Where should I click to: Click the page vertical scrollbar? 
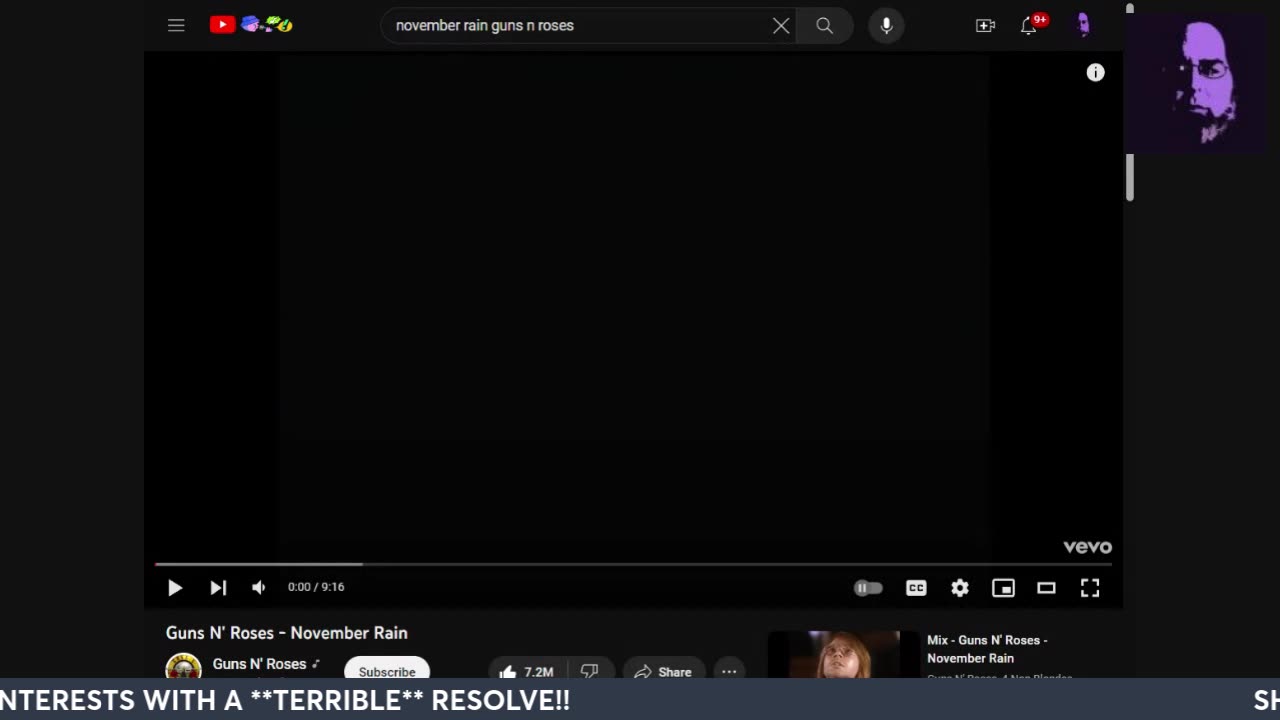pyautogui.click(x=1130, y=177)
